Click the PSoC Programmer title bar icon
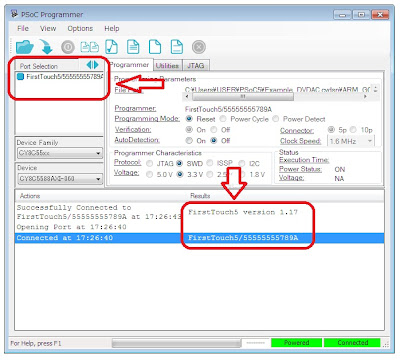Viewport: 400px width, 361px height. click(14, 14)
